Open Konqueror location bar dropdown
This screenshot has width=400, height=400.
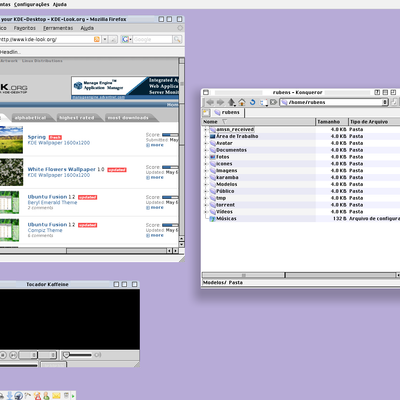pos(385,102)
